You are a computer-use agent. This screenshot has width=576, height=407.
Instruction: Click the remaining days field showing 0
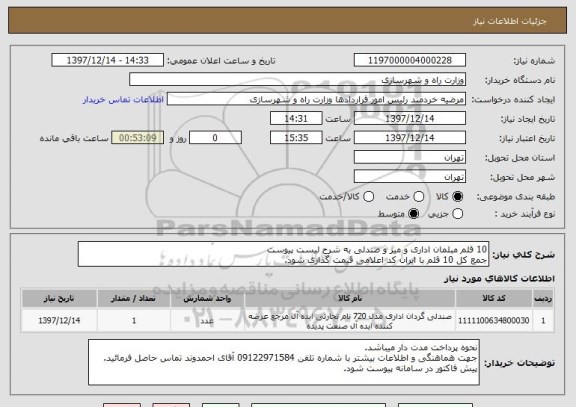click(215, 138)
